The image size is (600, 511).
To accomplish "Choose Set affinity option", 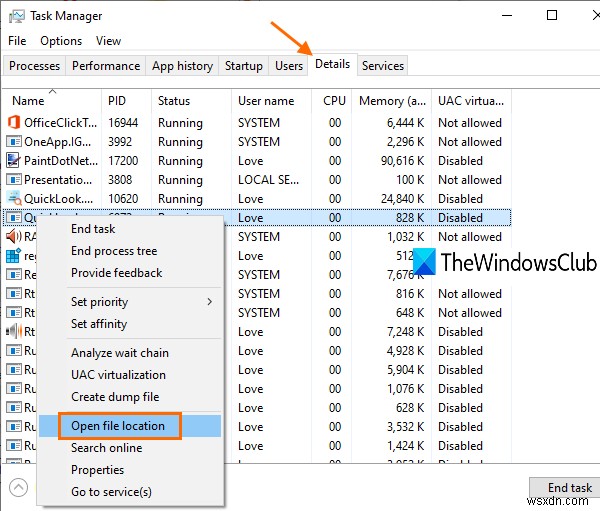I will tap(130, 324).
